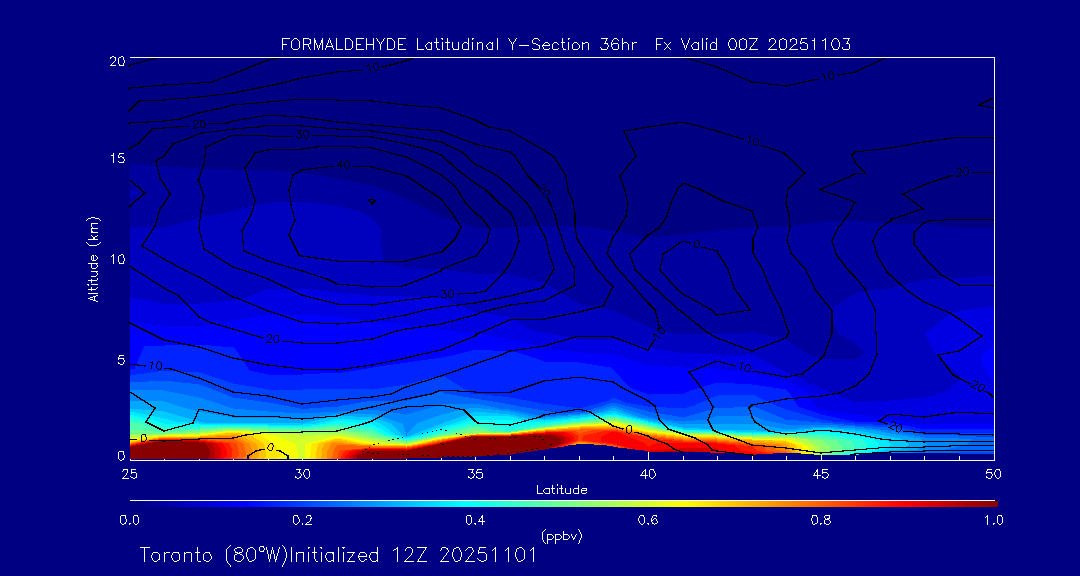
Task: Click the FORMALDEHYDE plot title text
Action: (x=565, y=44)
